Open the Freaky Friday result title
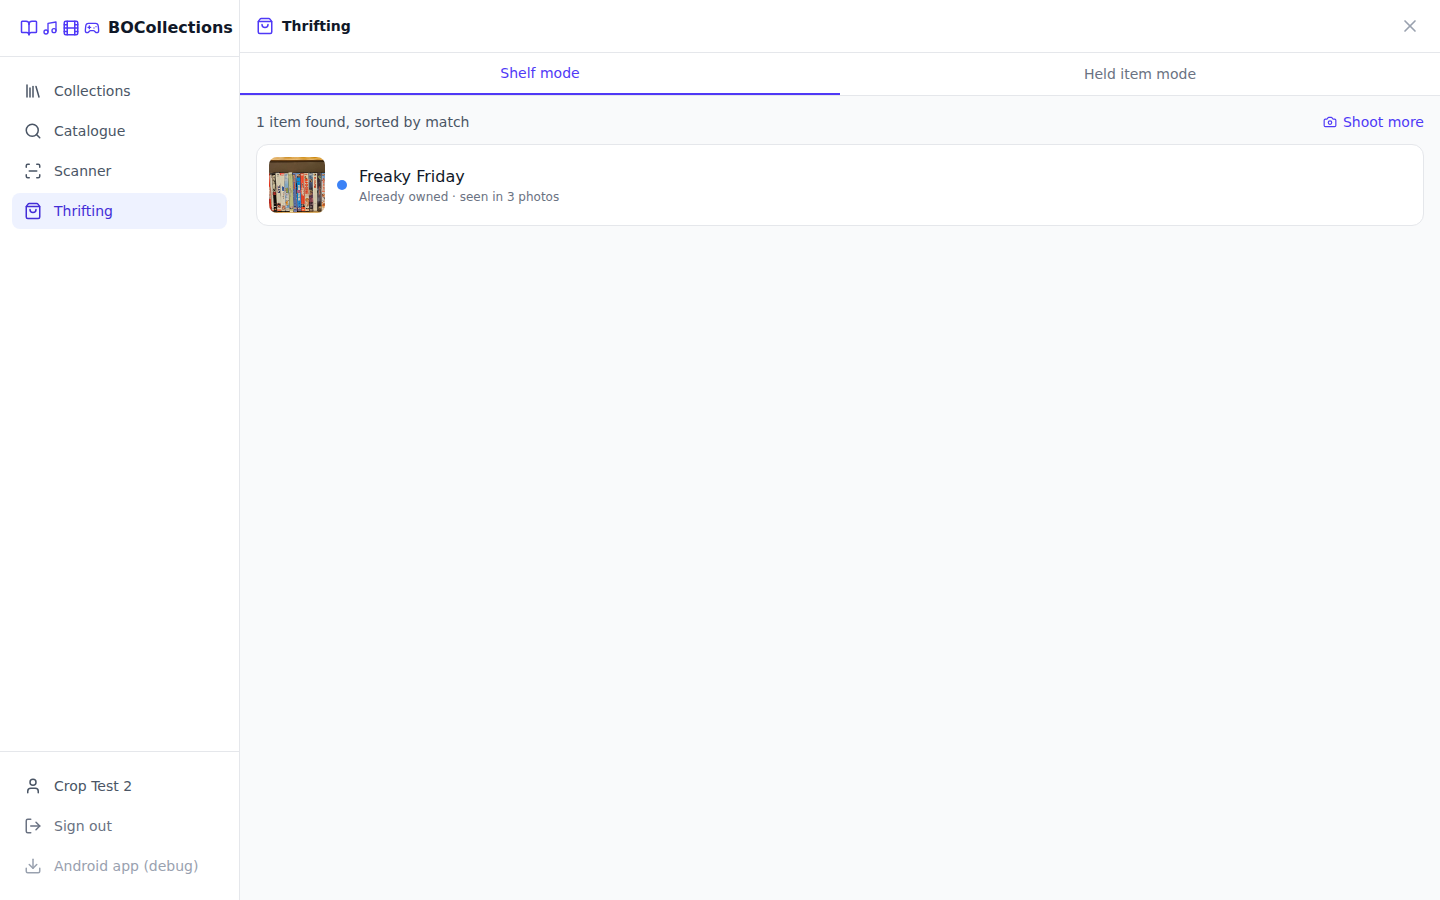1440x900 pixels. (411, 176)
